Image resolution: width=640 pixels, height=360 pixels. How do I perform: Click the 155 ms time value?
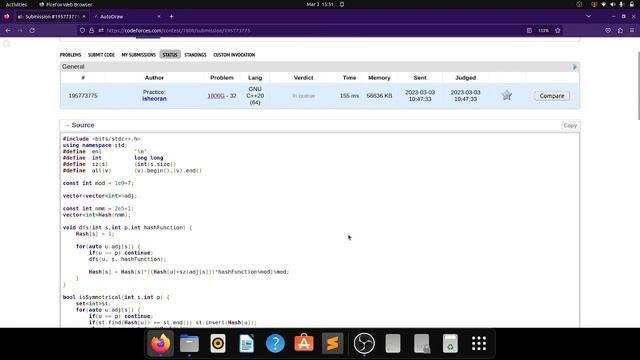(349, 96)
